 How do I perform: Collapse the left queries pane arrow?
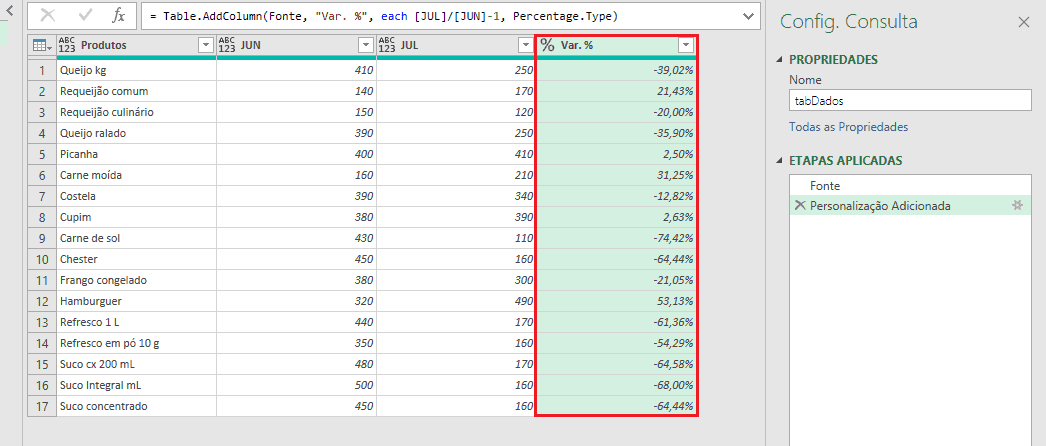tap(10, 9)
